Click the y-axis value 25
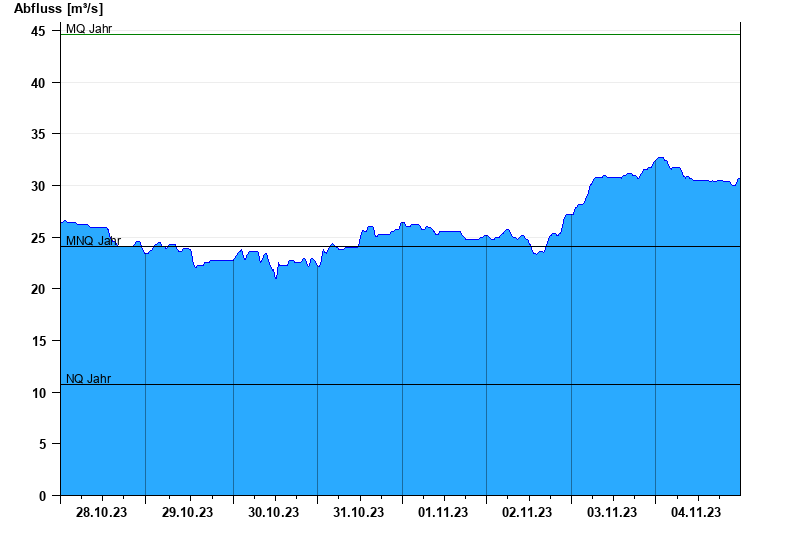Screen dimensions: 800x550 38,238
